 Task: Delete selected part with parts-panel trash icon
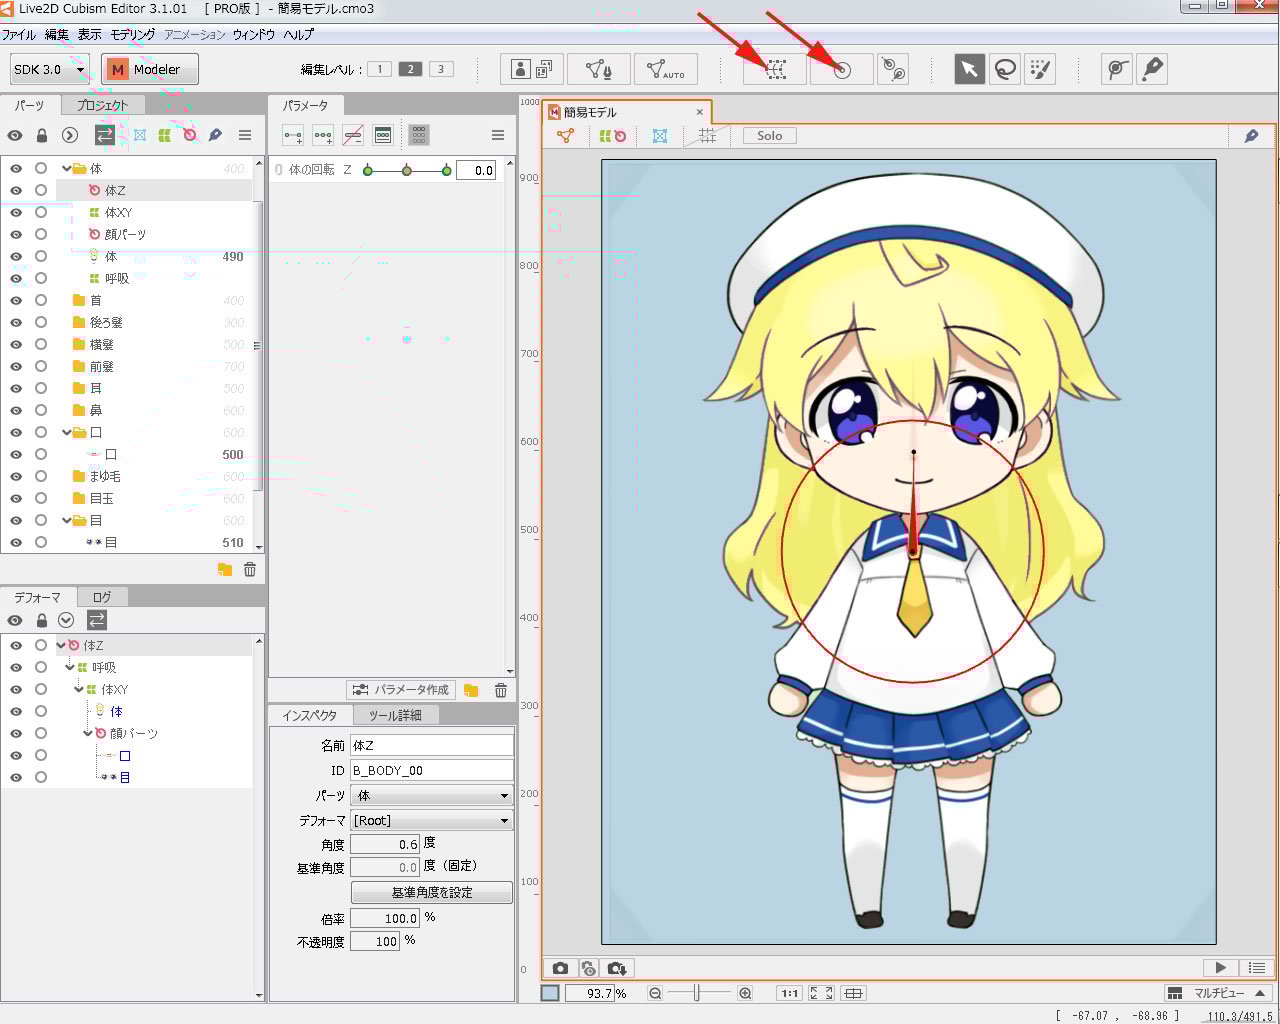click(250, 569)
